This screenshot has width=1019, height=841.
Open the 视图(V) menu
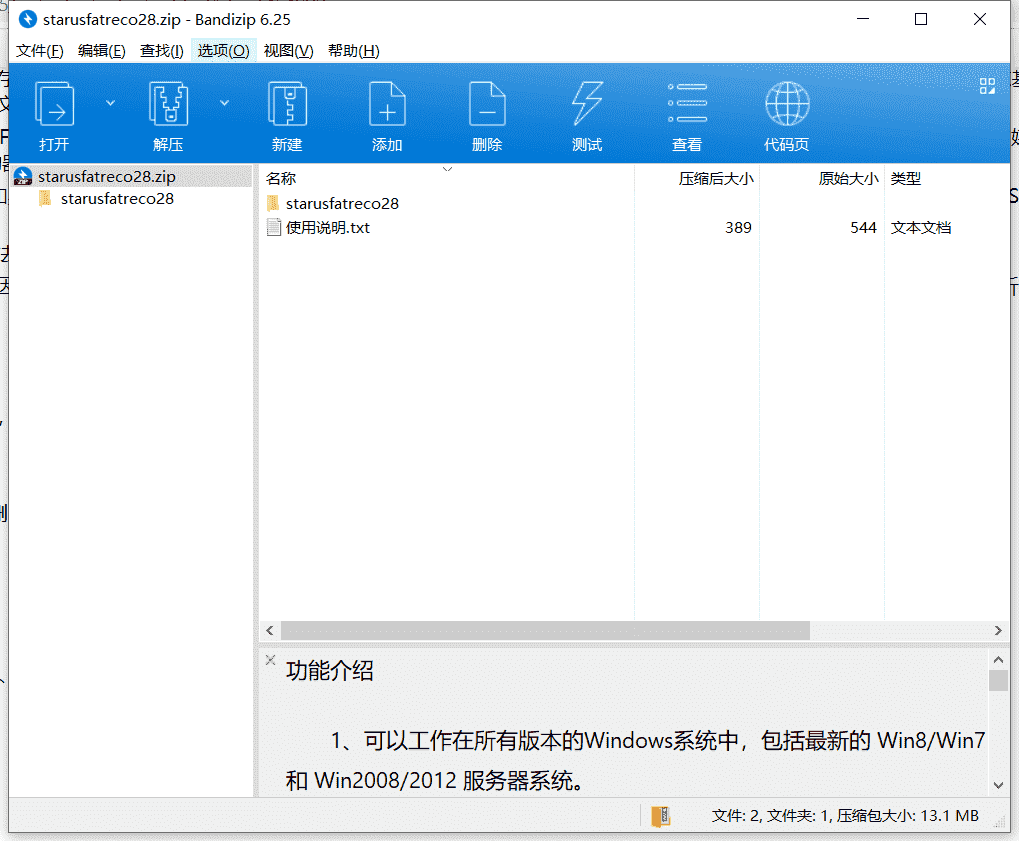[x=289, y=51]
